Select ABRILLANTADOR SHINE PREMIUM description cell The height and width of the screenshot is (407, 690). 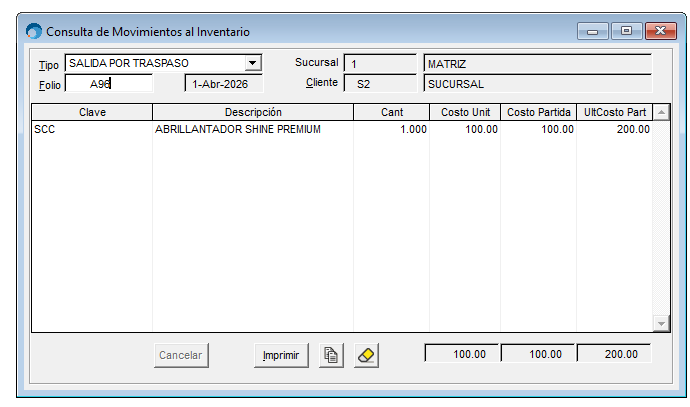(x=253, y=129)
